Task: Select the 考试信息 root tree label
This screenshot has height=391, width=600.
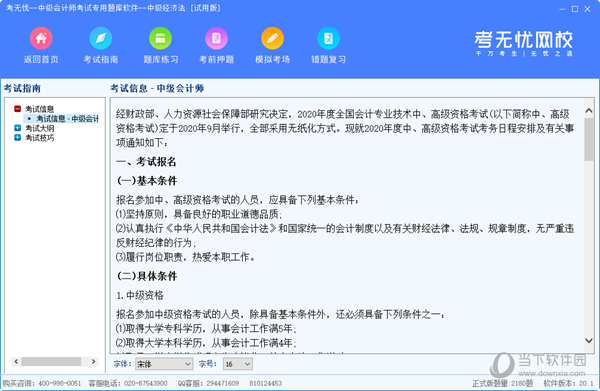Action: [39, 109]
